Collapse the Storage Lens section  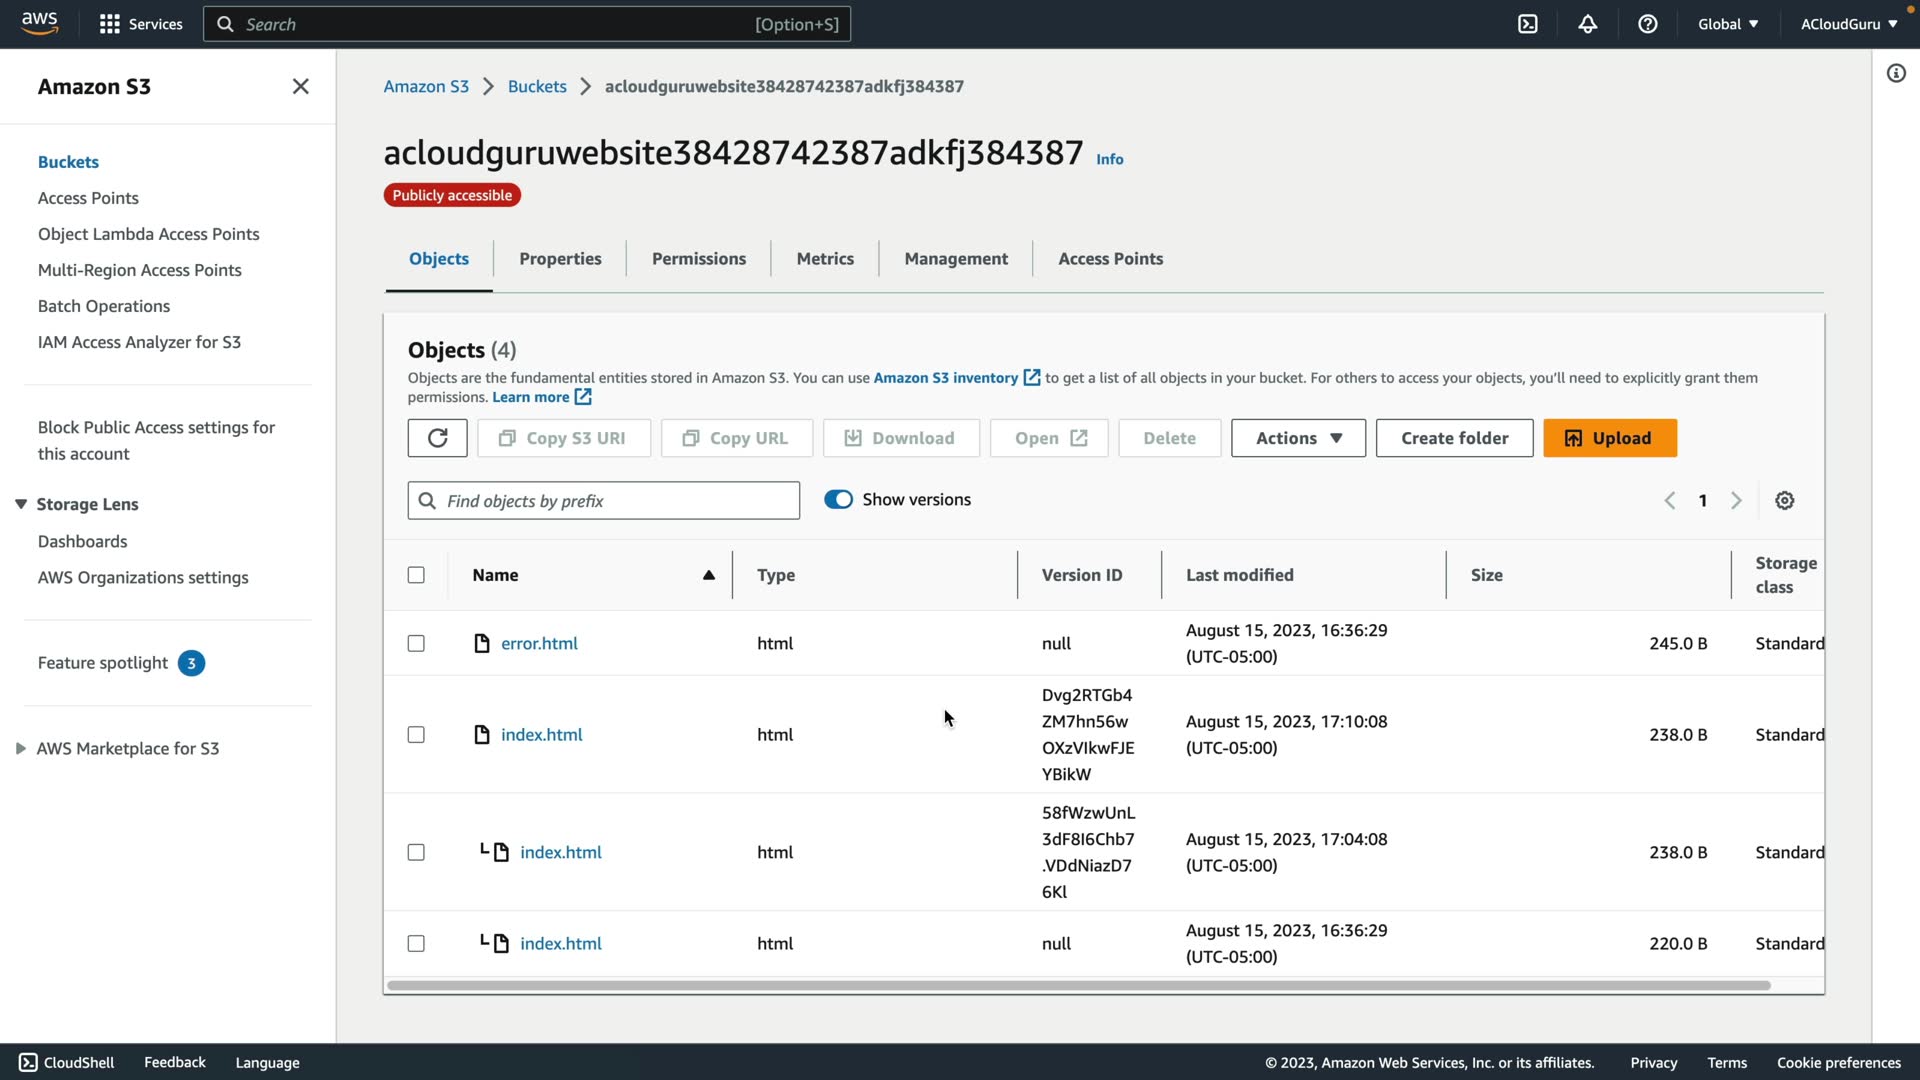click(x=21, y=504)
